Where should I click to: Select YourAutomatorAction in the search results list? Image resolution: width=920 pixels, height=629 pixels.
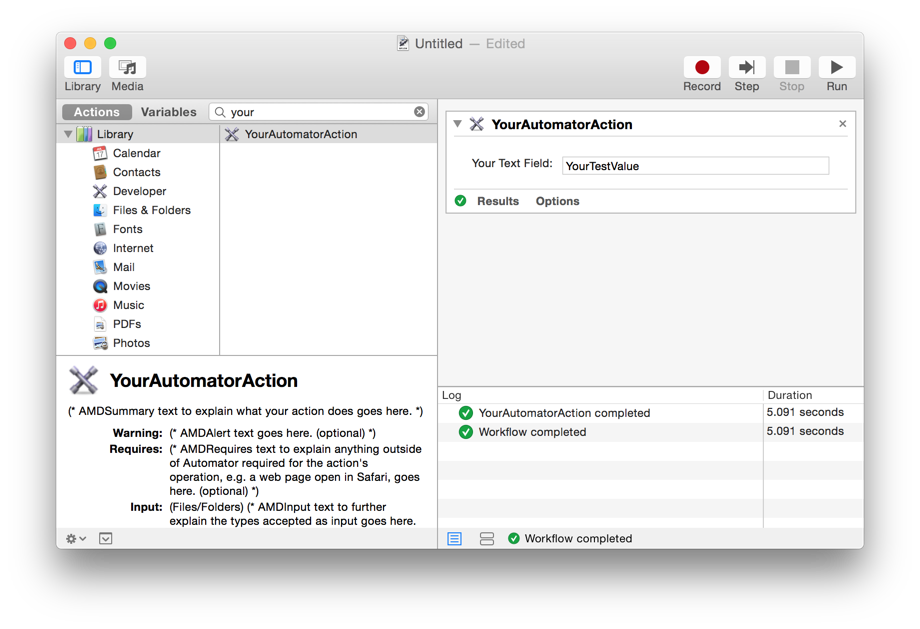(329, 134)
